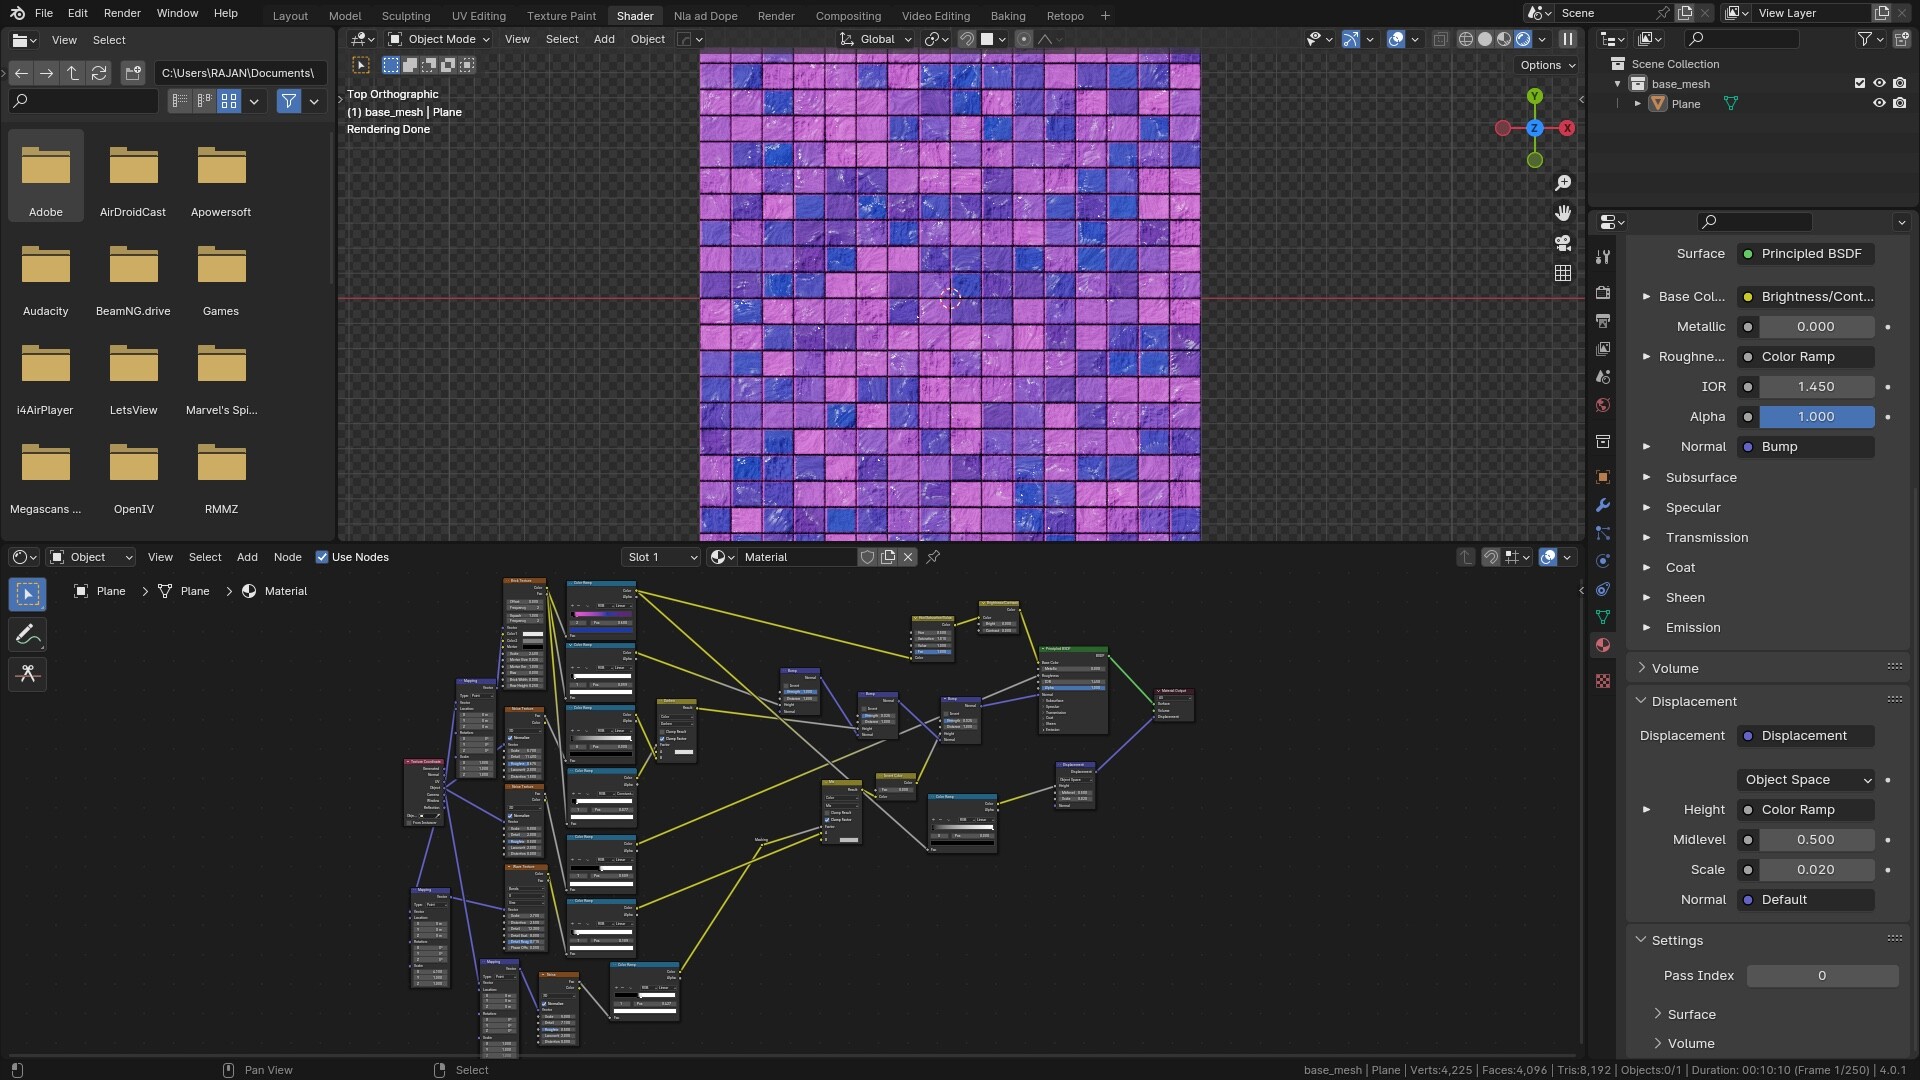
Task: Pin the material in the shader editor header
Action: tap(932, 557)
